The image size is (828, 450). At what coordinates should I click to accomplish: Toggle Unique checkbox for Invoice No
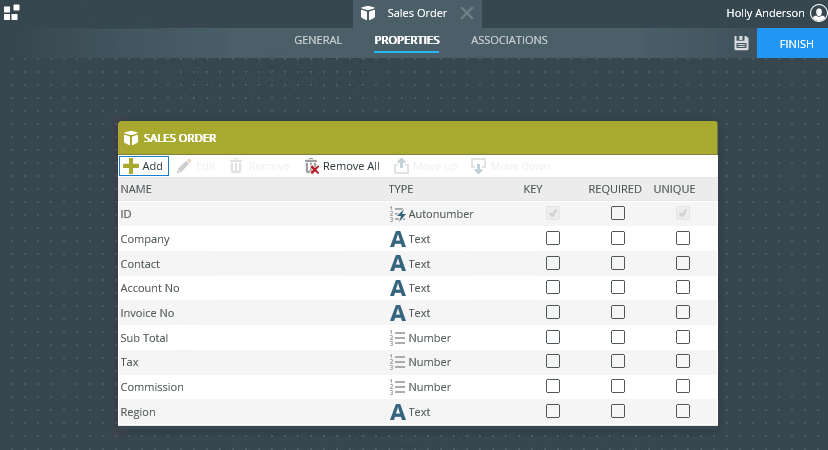[x=683, y=312]
